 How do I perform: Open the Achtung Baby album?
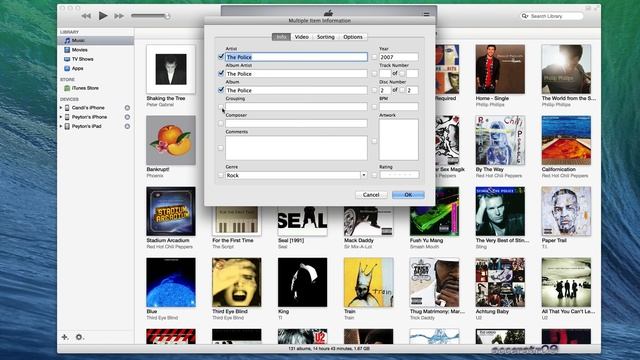click(x=500, y=282)
